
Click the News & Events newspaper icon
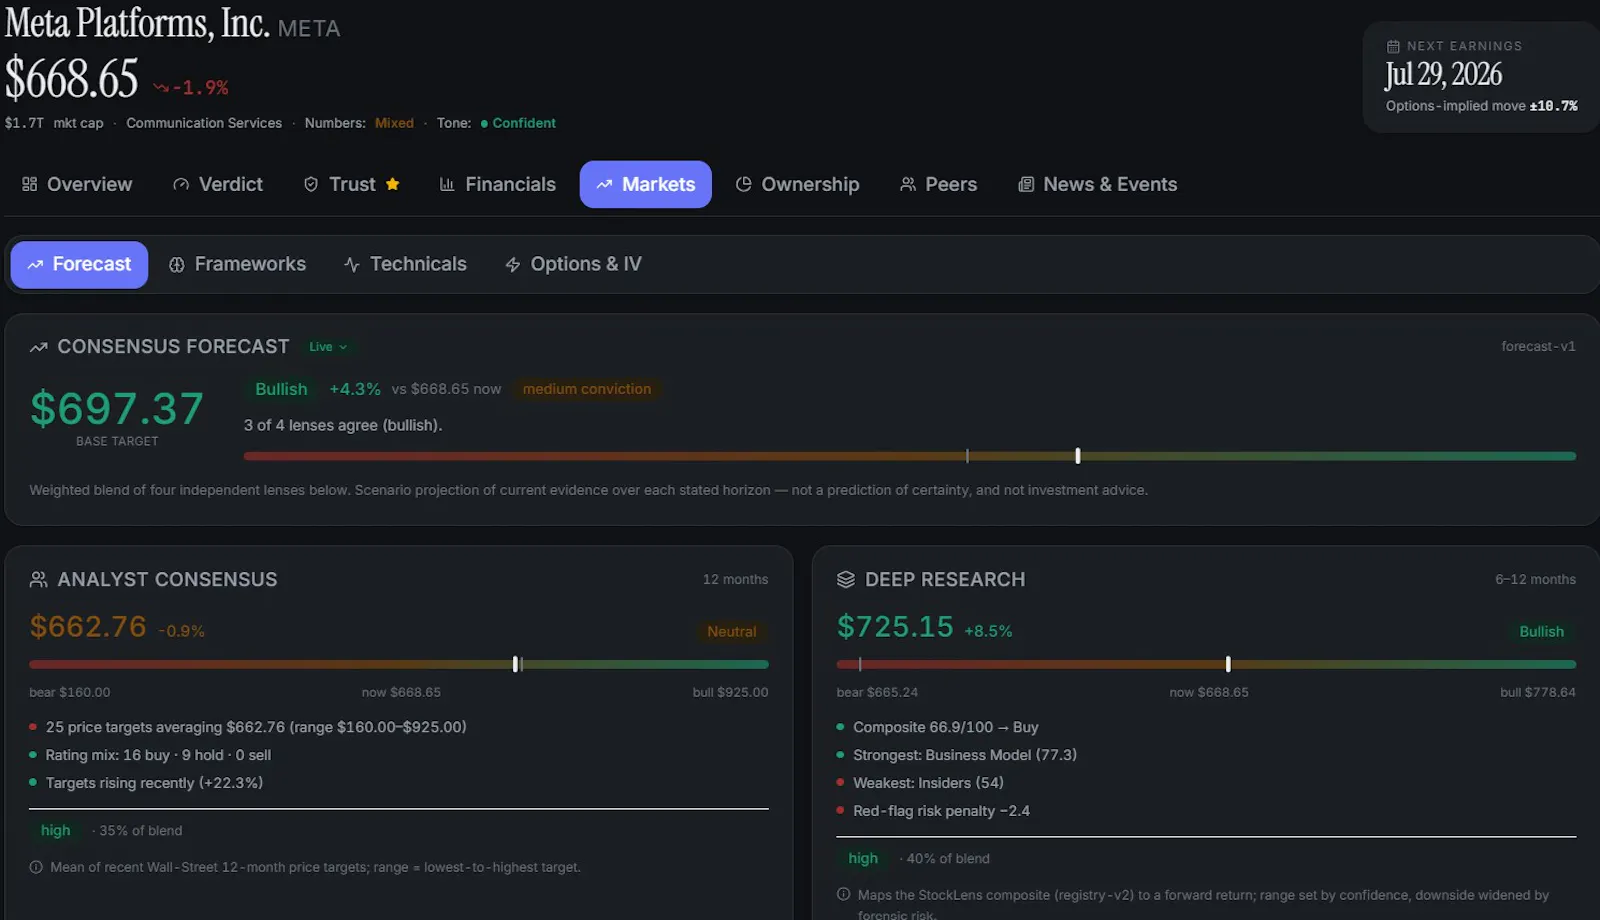pos(1026,184)
